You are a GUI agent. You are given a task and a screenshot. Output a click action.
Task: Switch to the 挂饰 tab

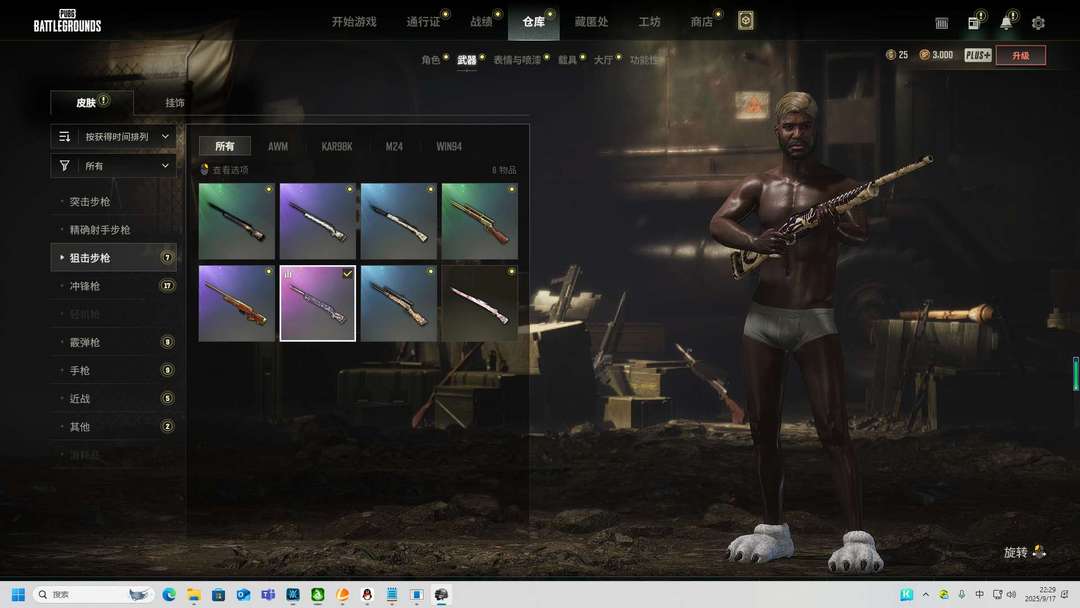175,103
